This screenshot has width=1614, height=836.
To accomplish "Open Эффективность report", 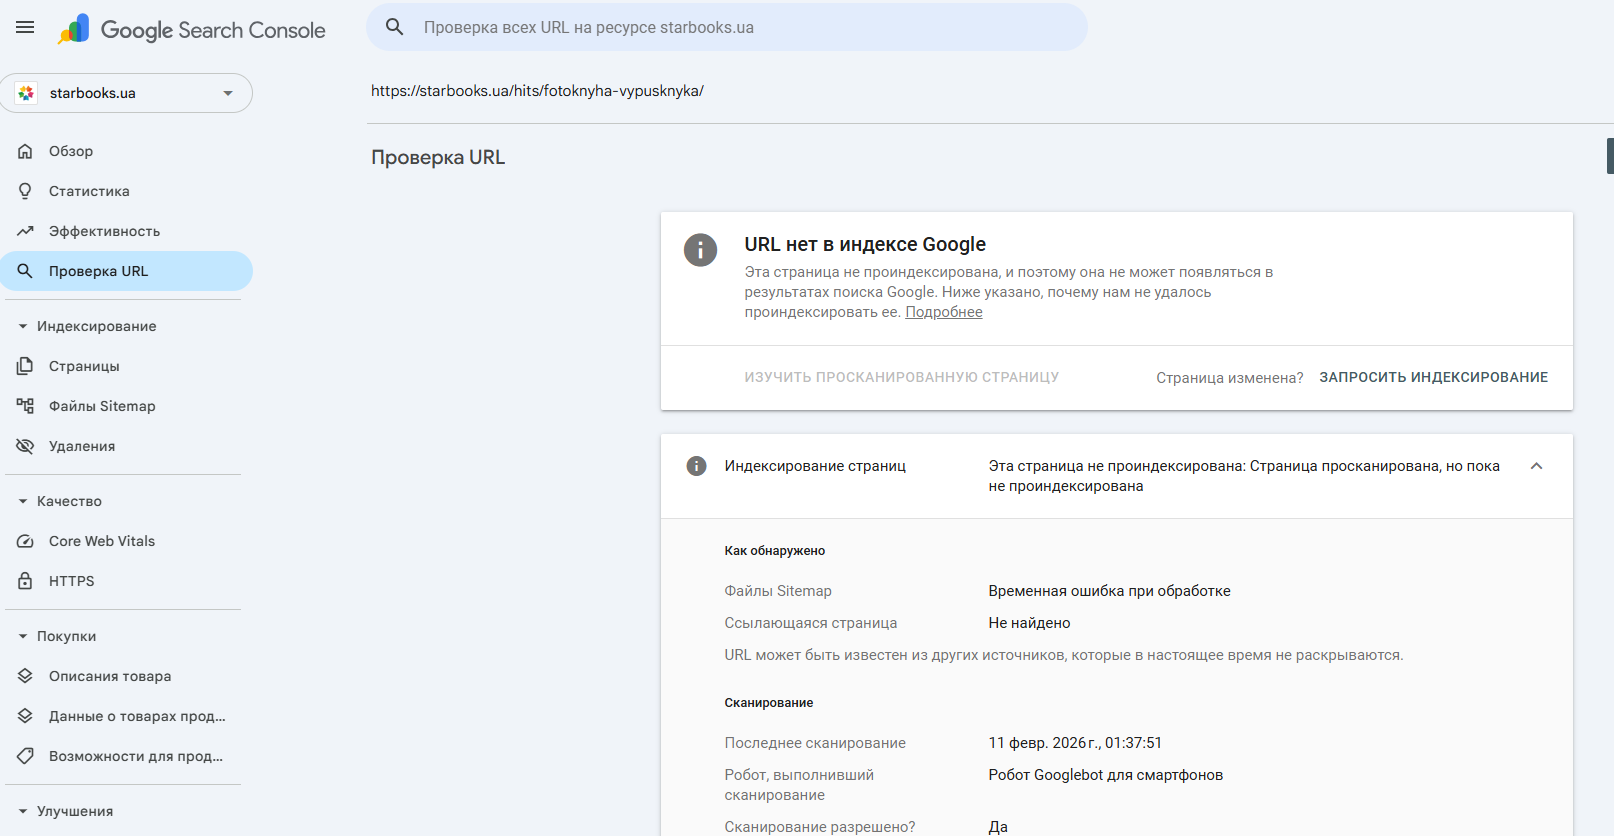I will [x=126, y=231].
